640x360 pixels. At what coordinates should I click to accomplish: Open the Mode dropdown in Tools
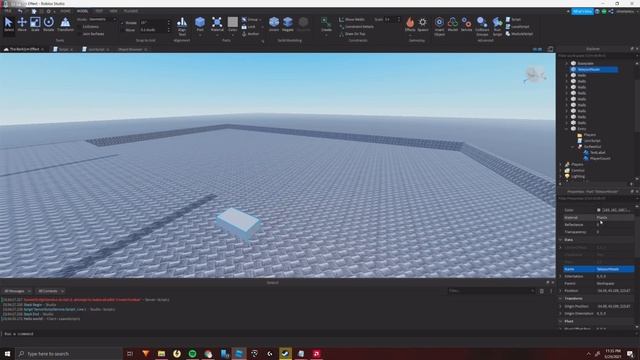pos(102,19)
